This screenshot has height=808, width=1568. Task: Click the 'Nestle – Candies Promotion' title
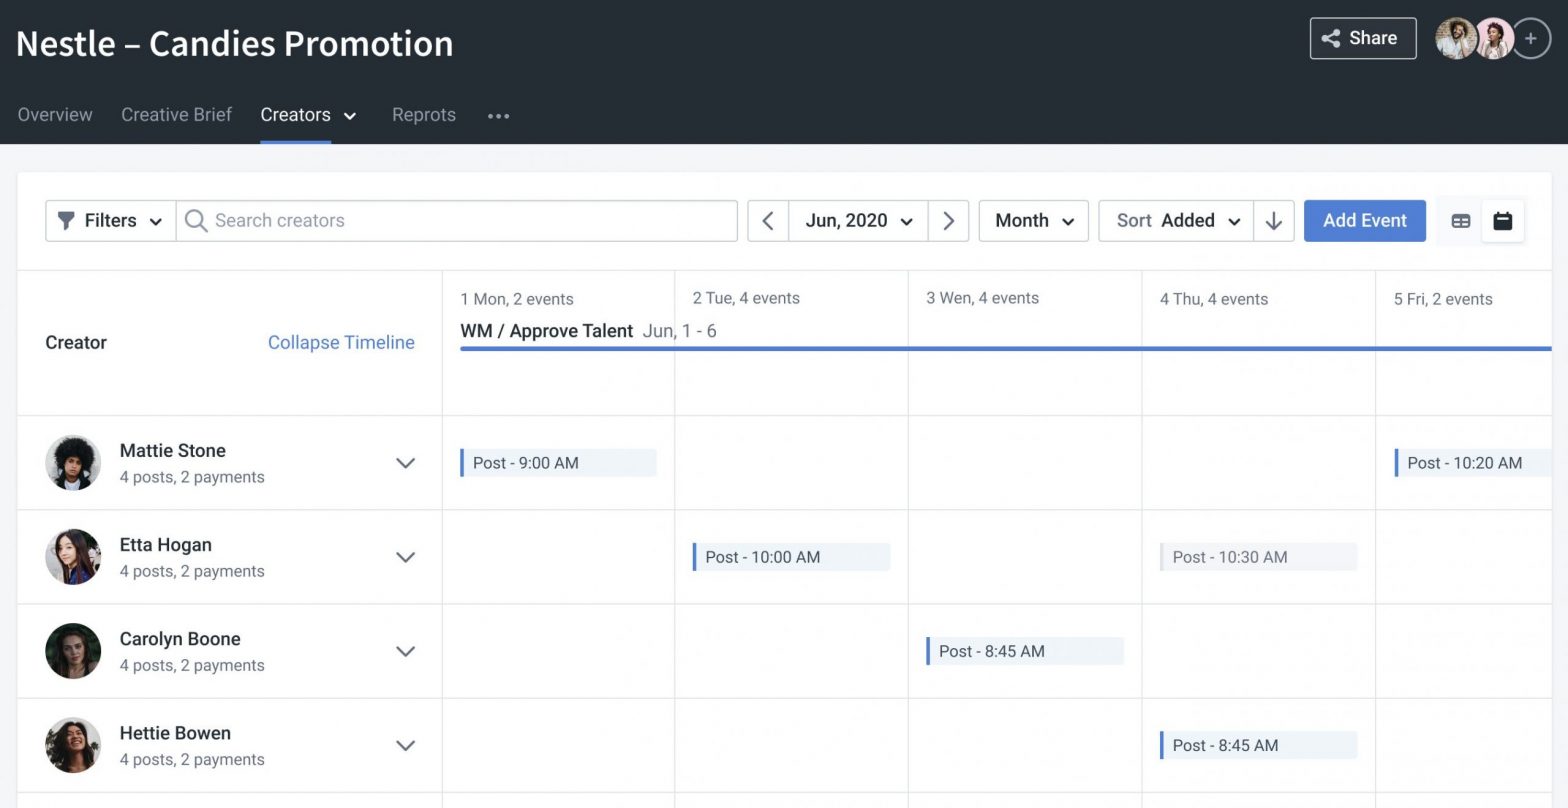pyautogui.click(x=235, y=43)
